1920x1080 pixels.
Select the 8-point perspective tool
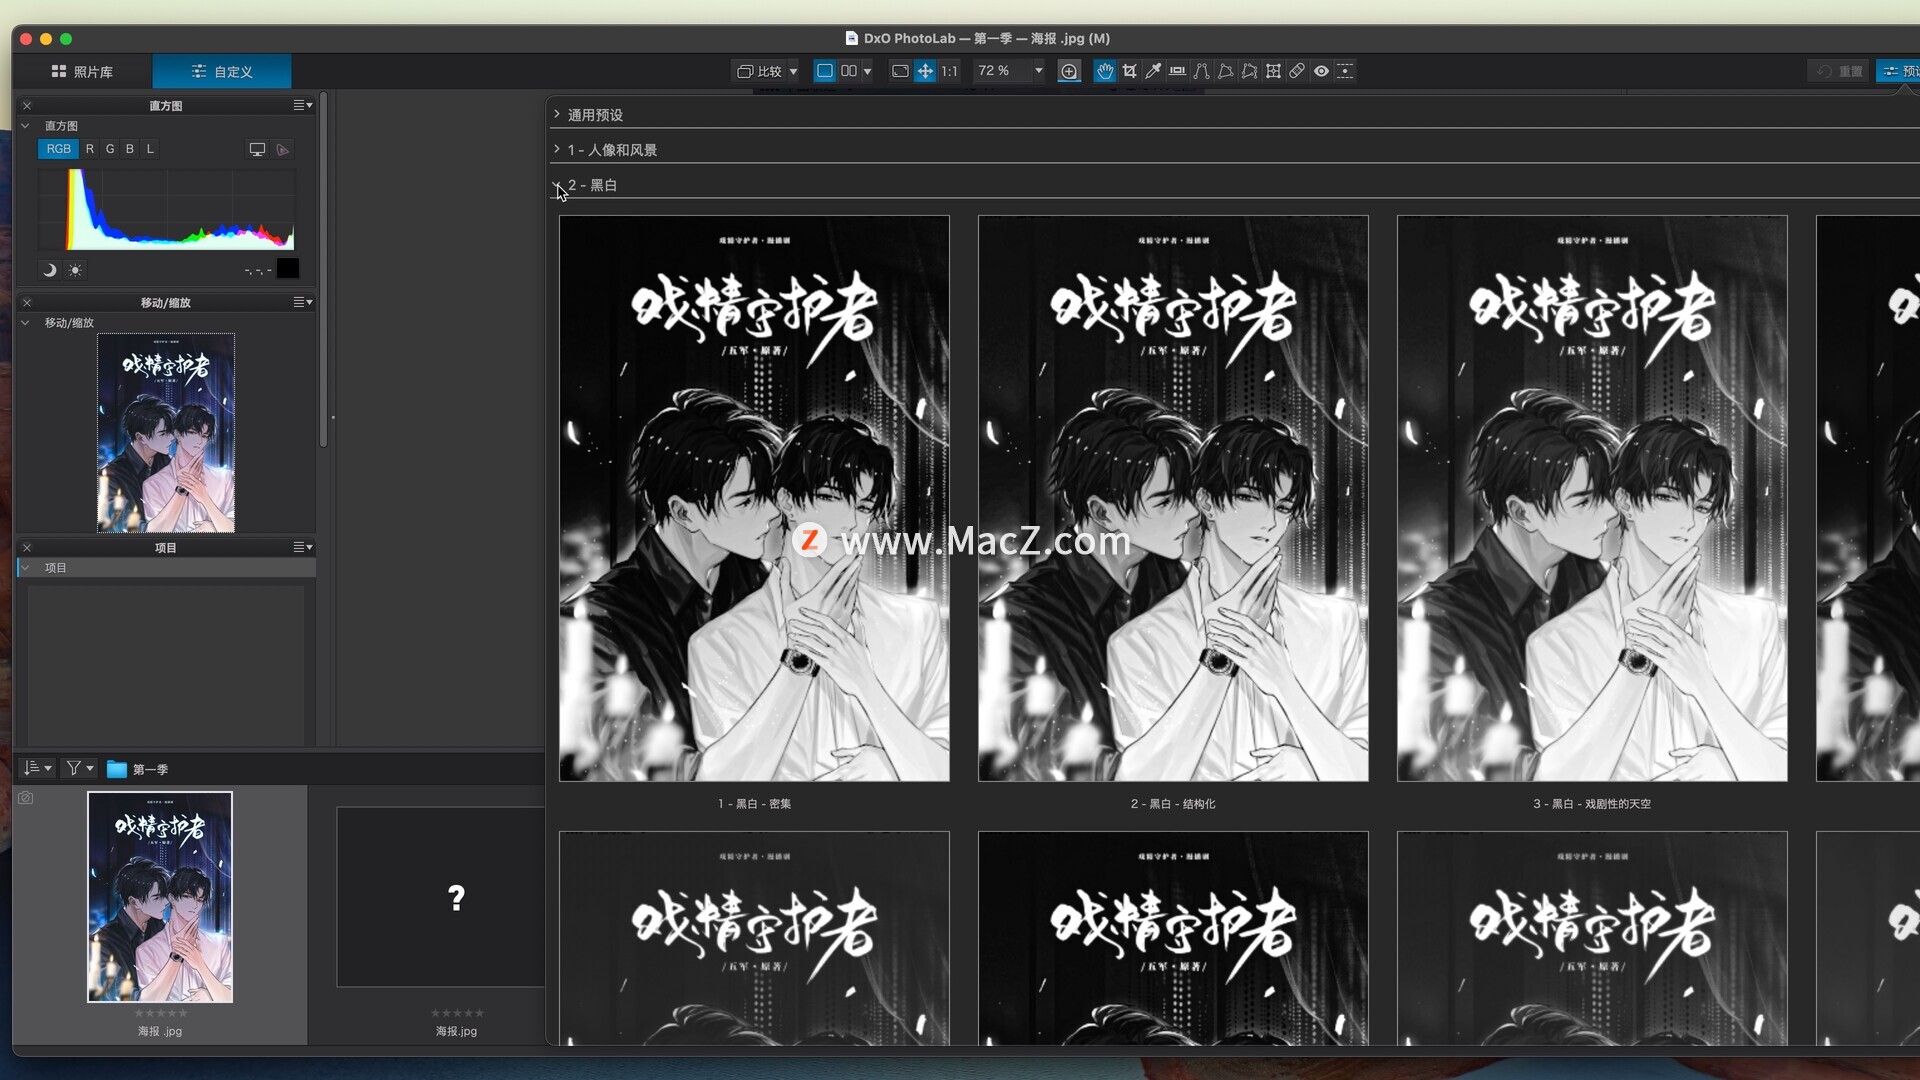(1249, 71)
